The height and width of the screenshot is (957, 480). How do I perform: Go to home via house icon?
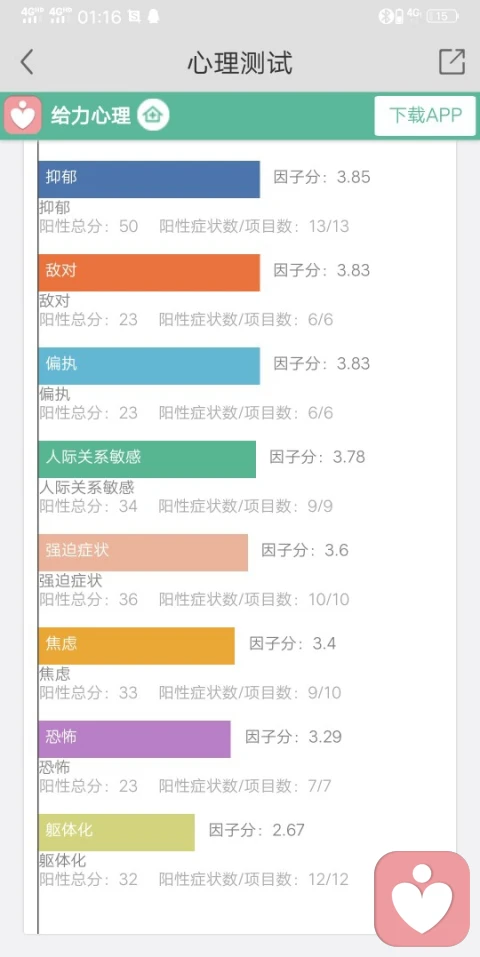(x=153, y=115)
